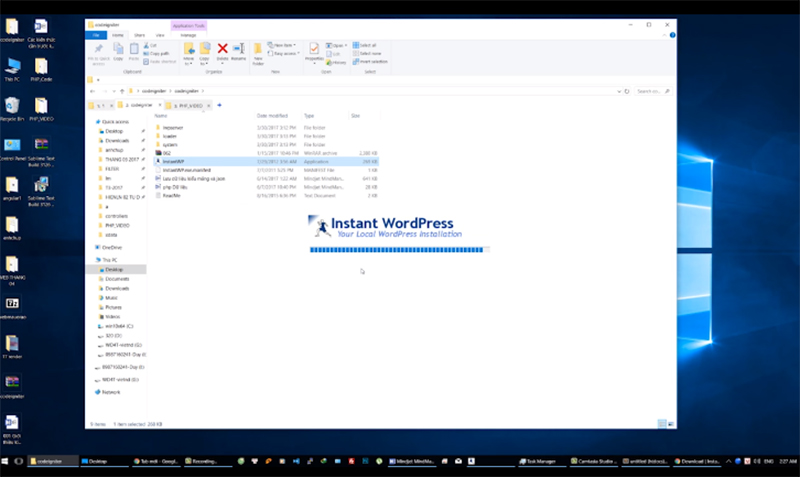This screenshot has width=800, height=477.
Task: Click the Properties icon in ribbon
Action: pos(314,50)
